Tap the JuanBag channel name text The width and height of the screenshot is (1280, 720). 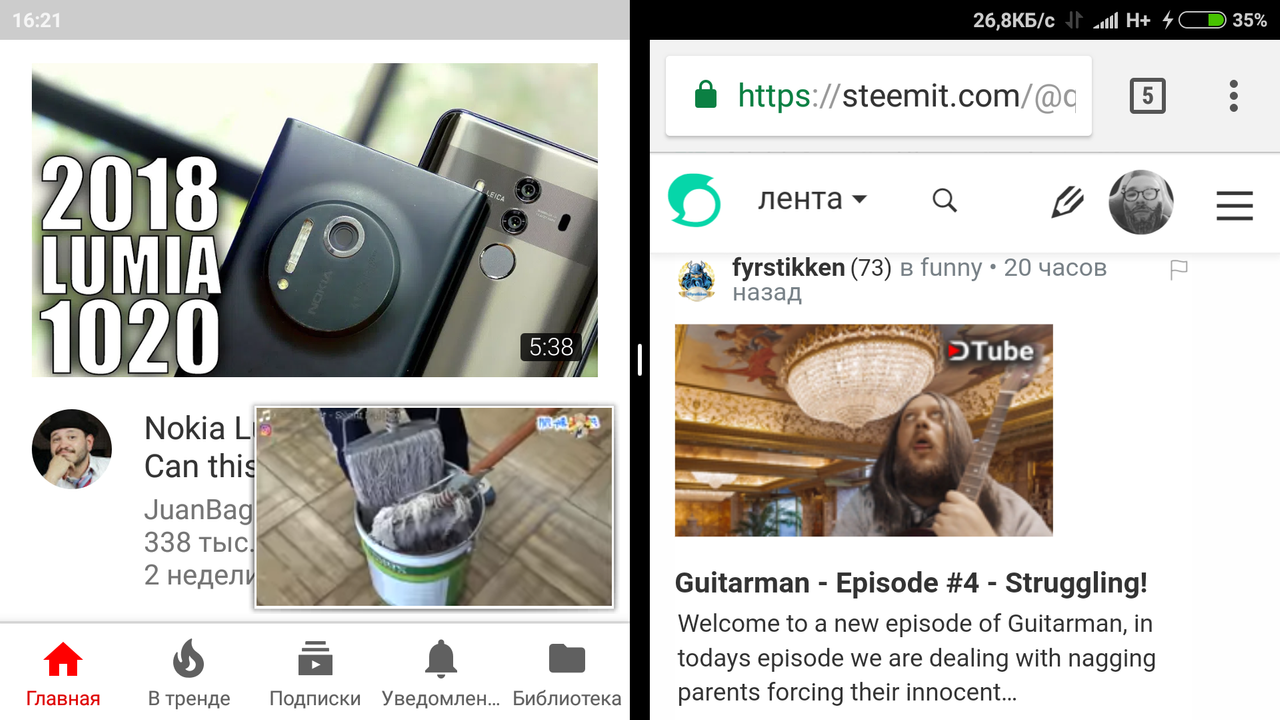click(x=198, y=510)
